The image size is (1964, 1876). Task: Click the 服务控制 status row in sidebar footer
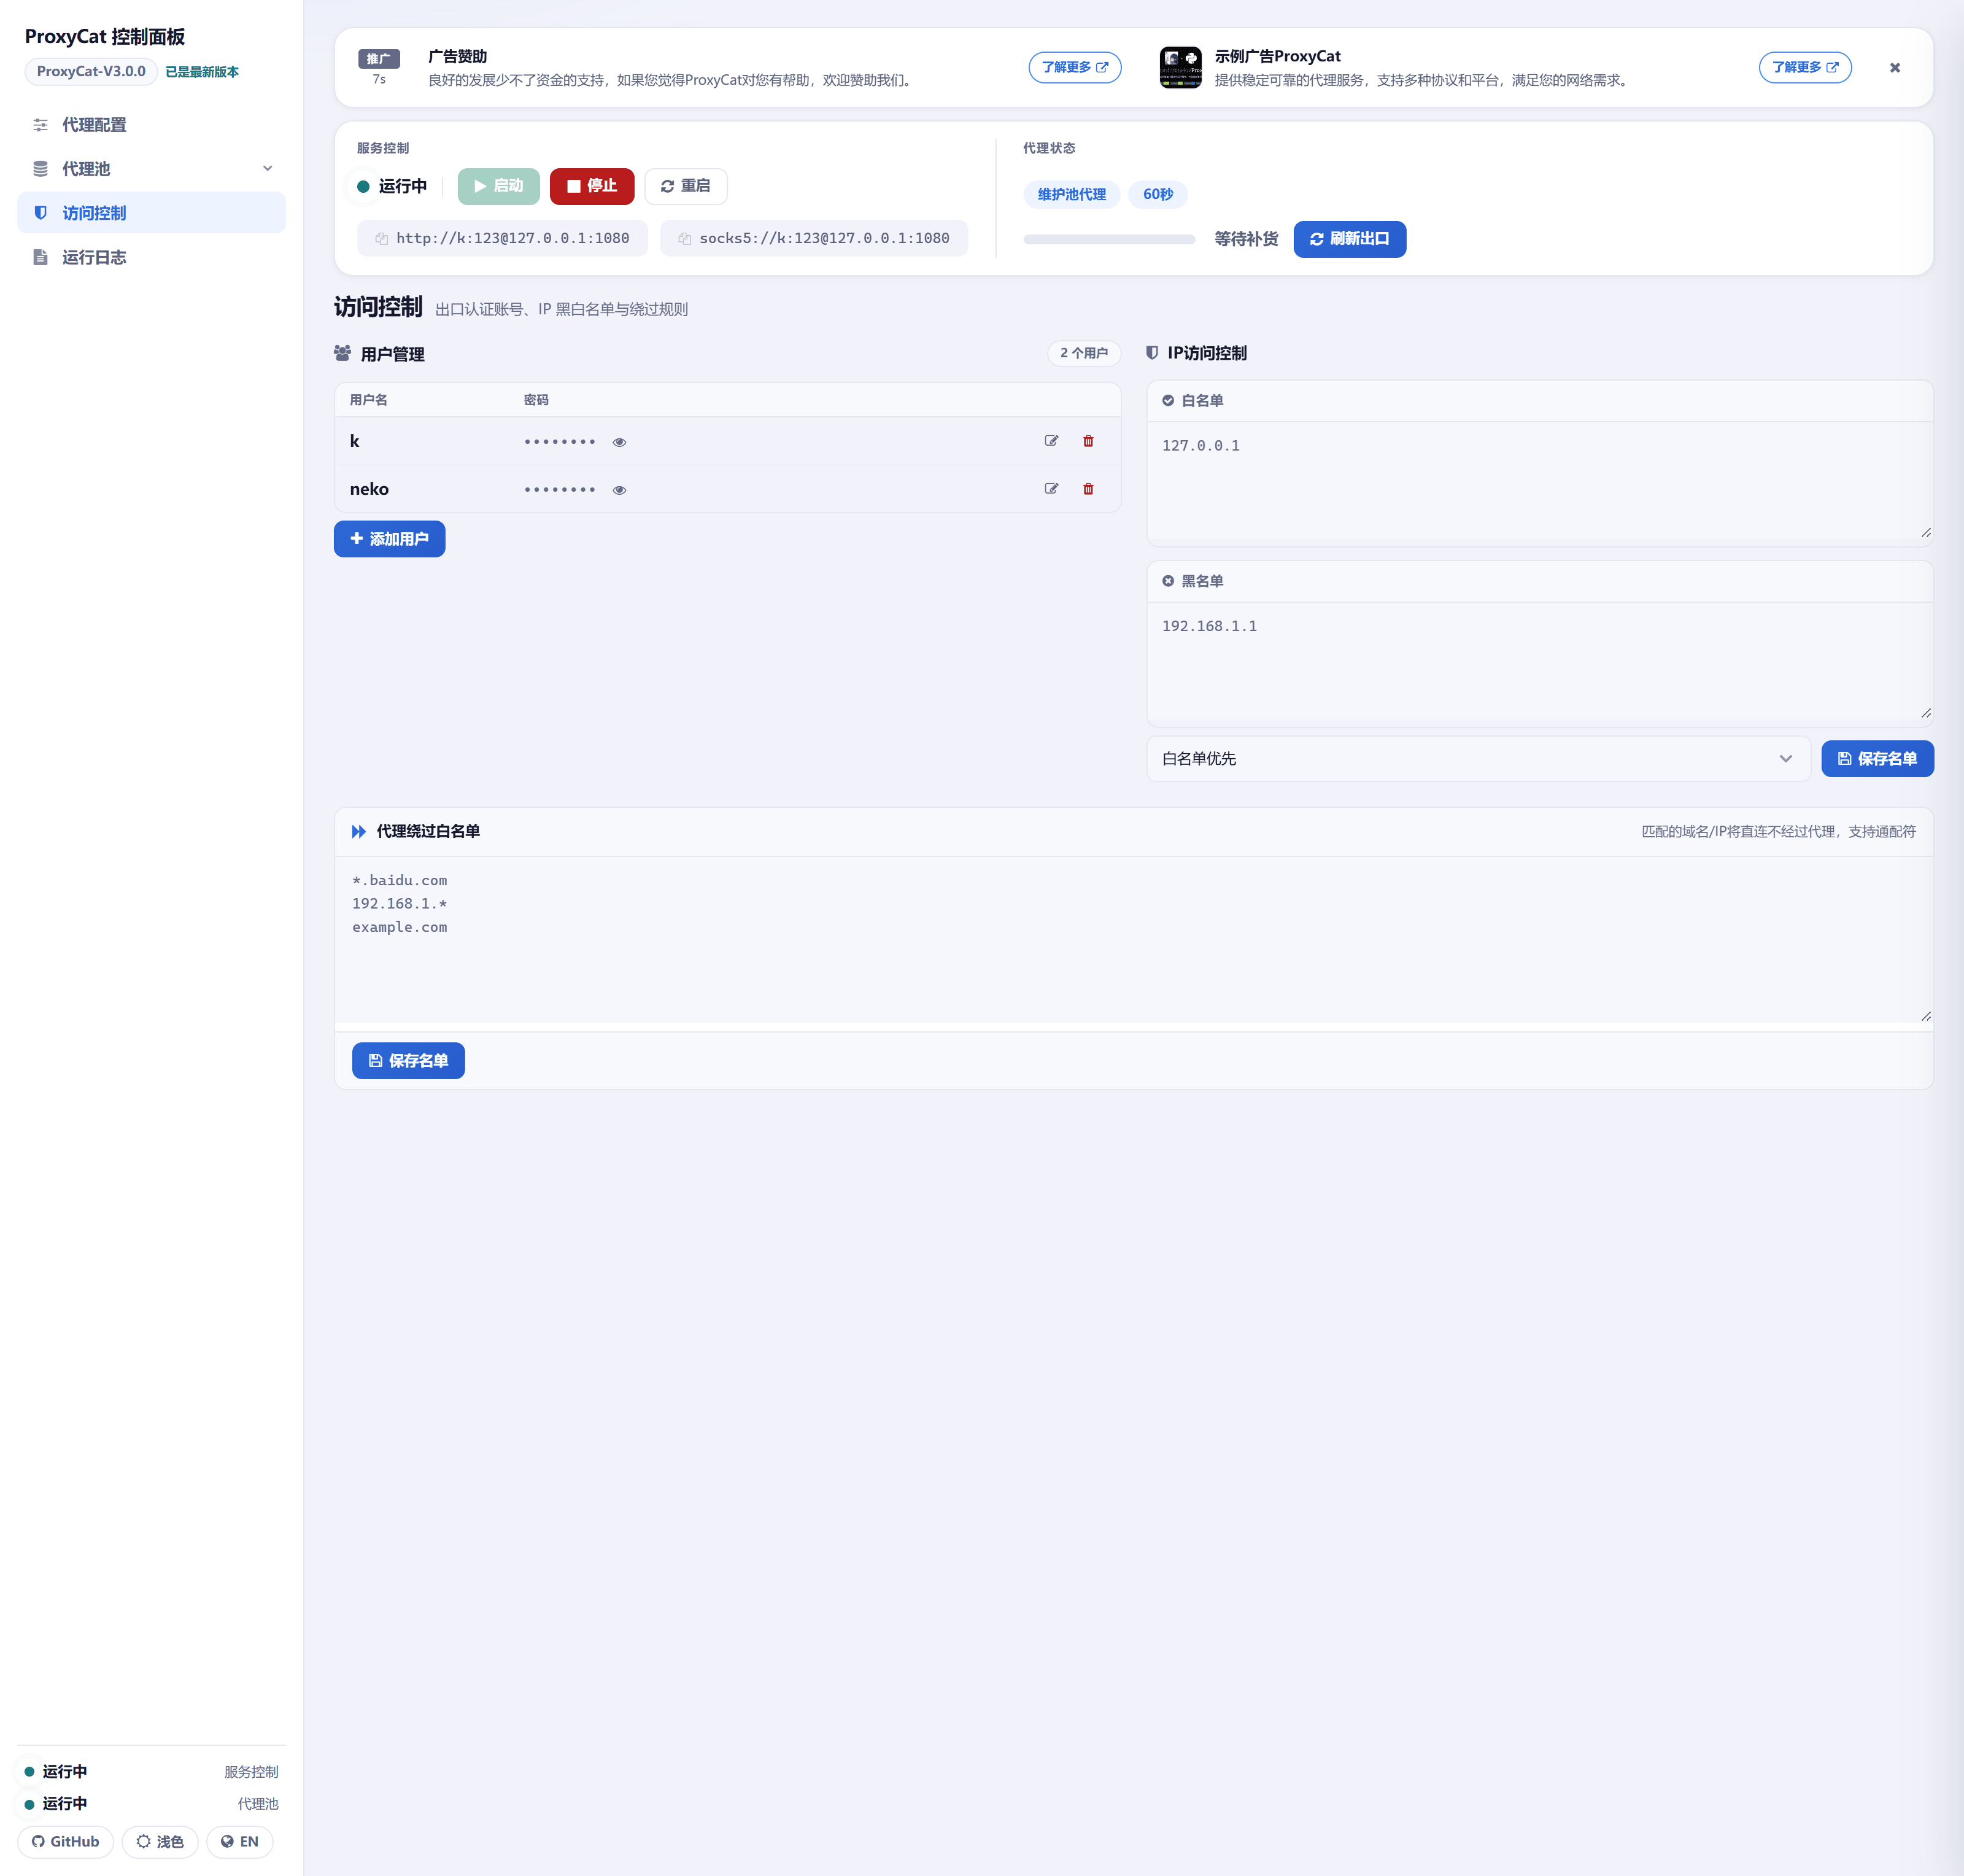(151, 1771)
